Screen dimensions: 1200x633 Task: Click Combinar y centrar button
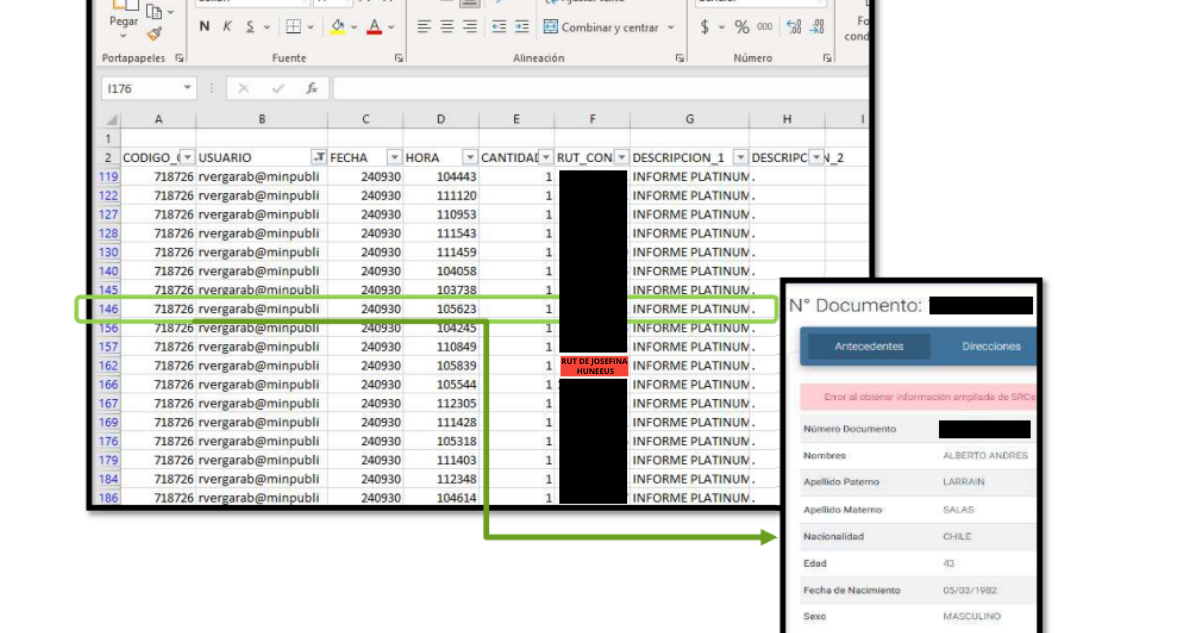tap(603, 28)
